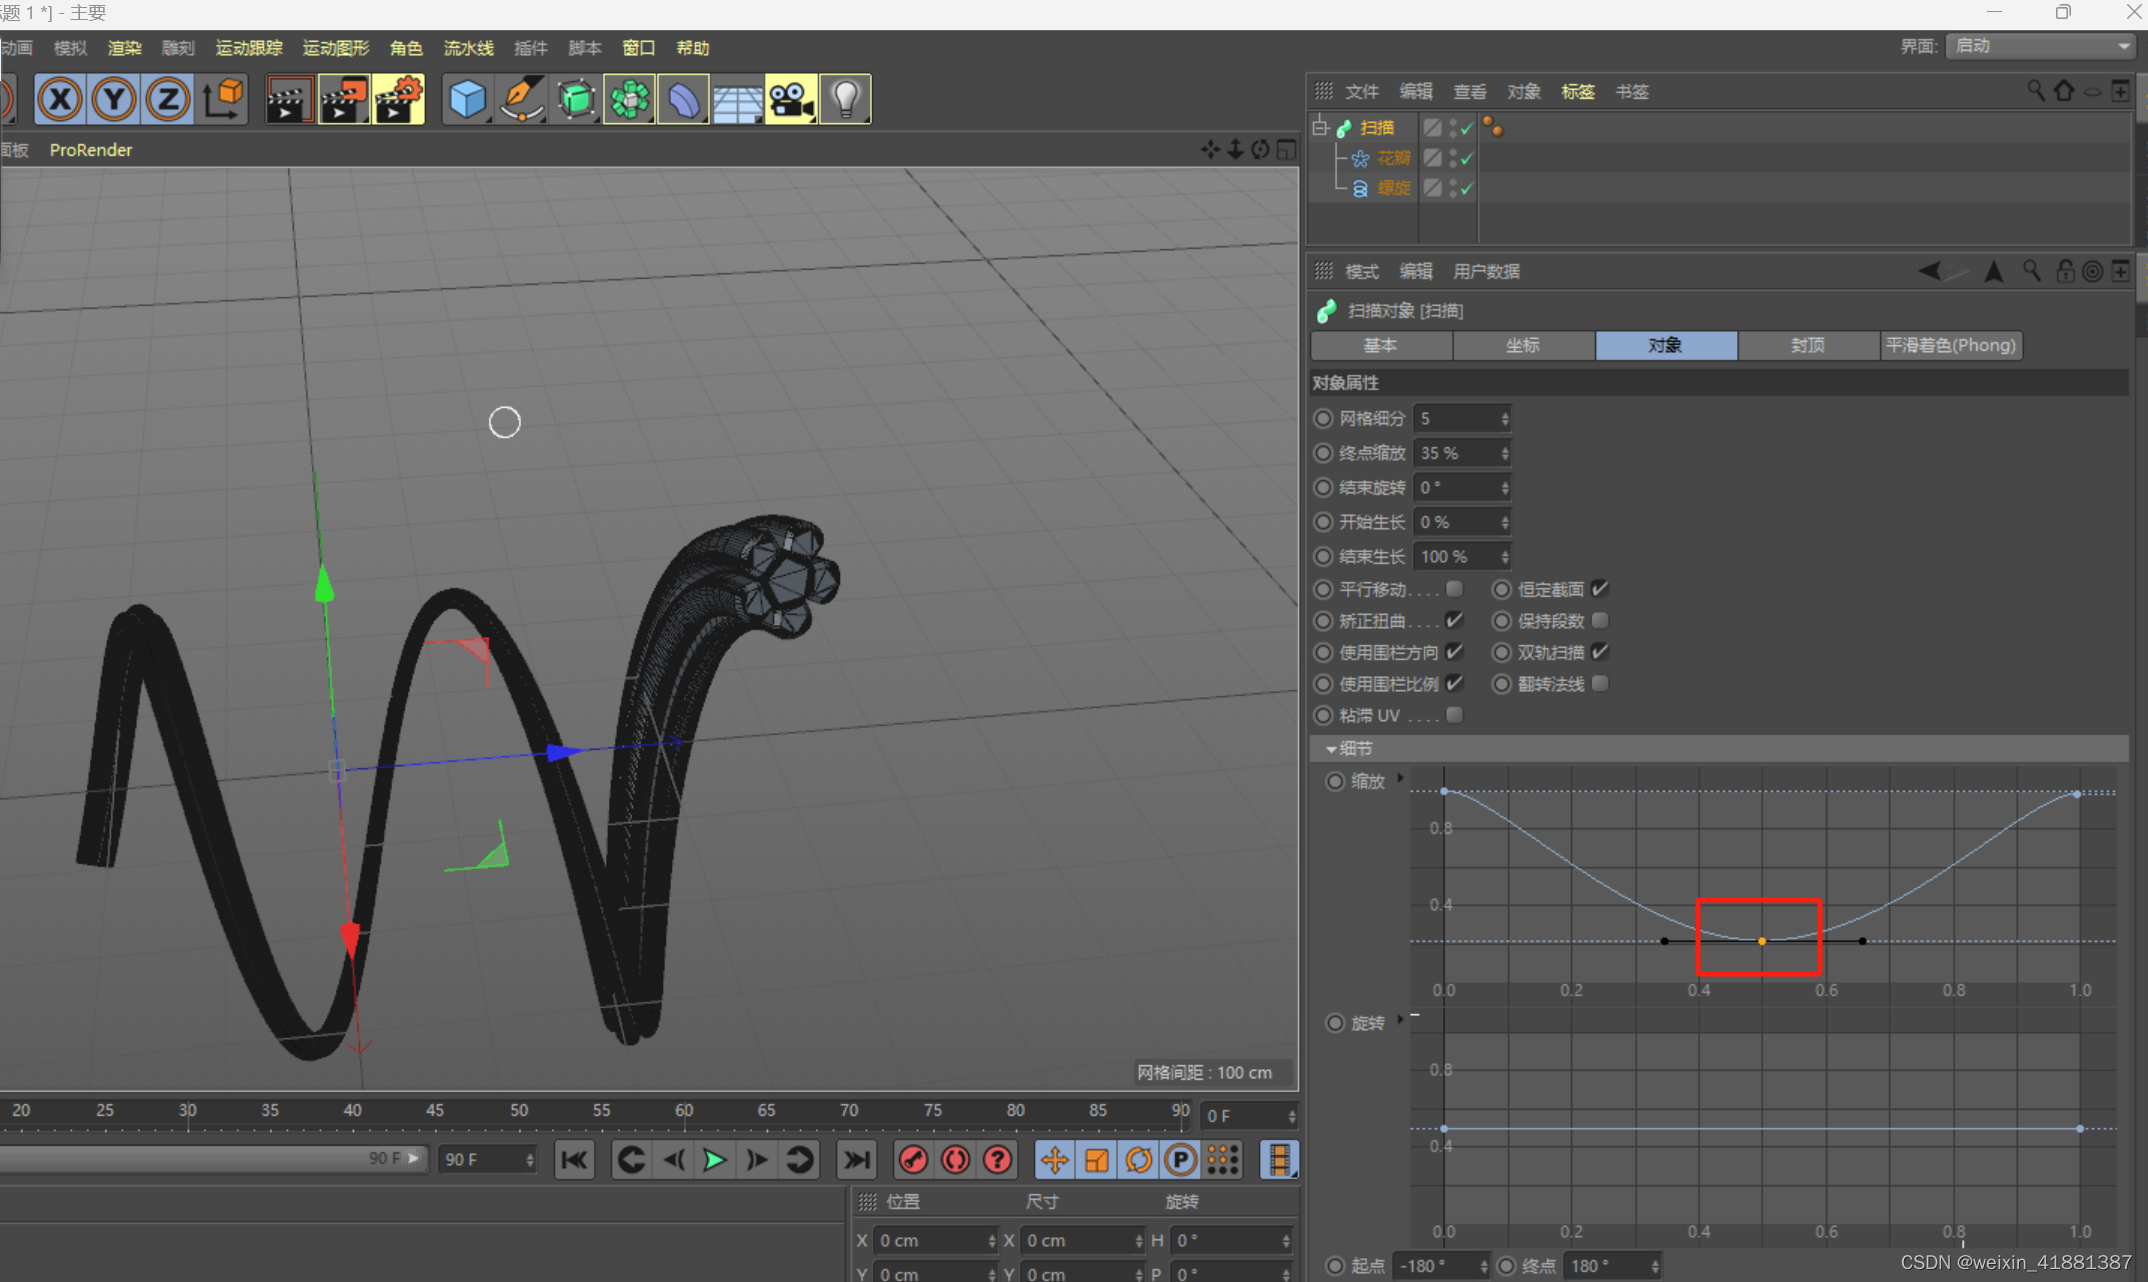
Task: Click the Floor environment icon
Action: coord(738,98)
